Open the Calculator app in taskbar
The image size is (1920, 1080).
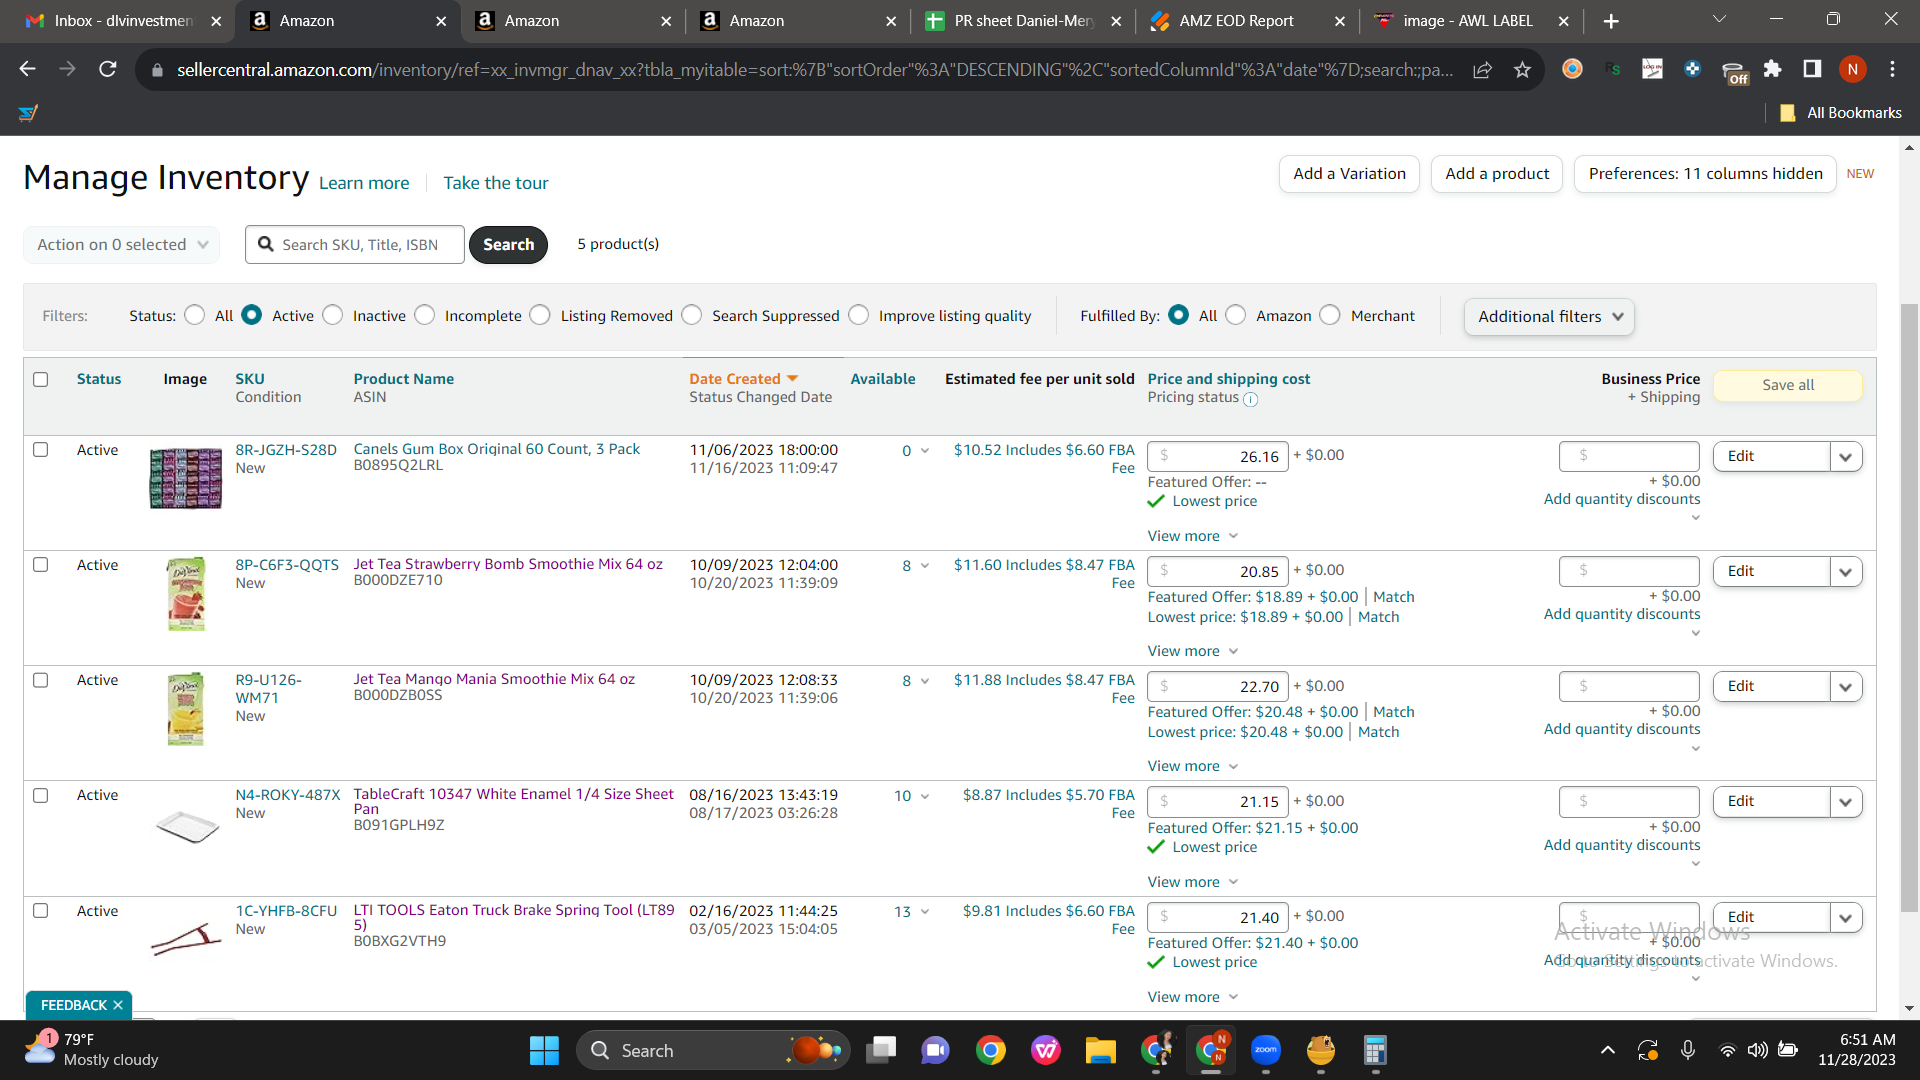point(1375,1051)
